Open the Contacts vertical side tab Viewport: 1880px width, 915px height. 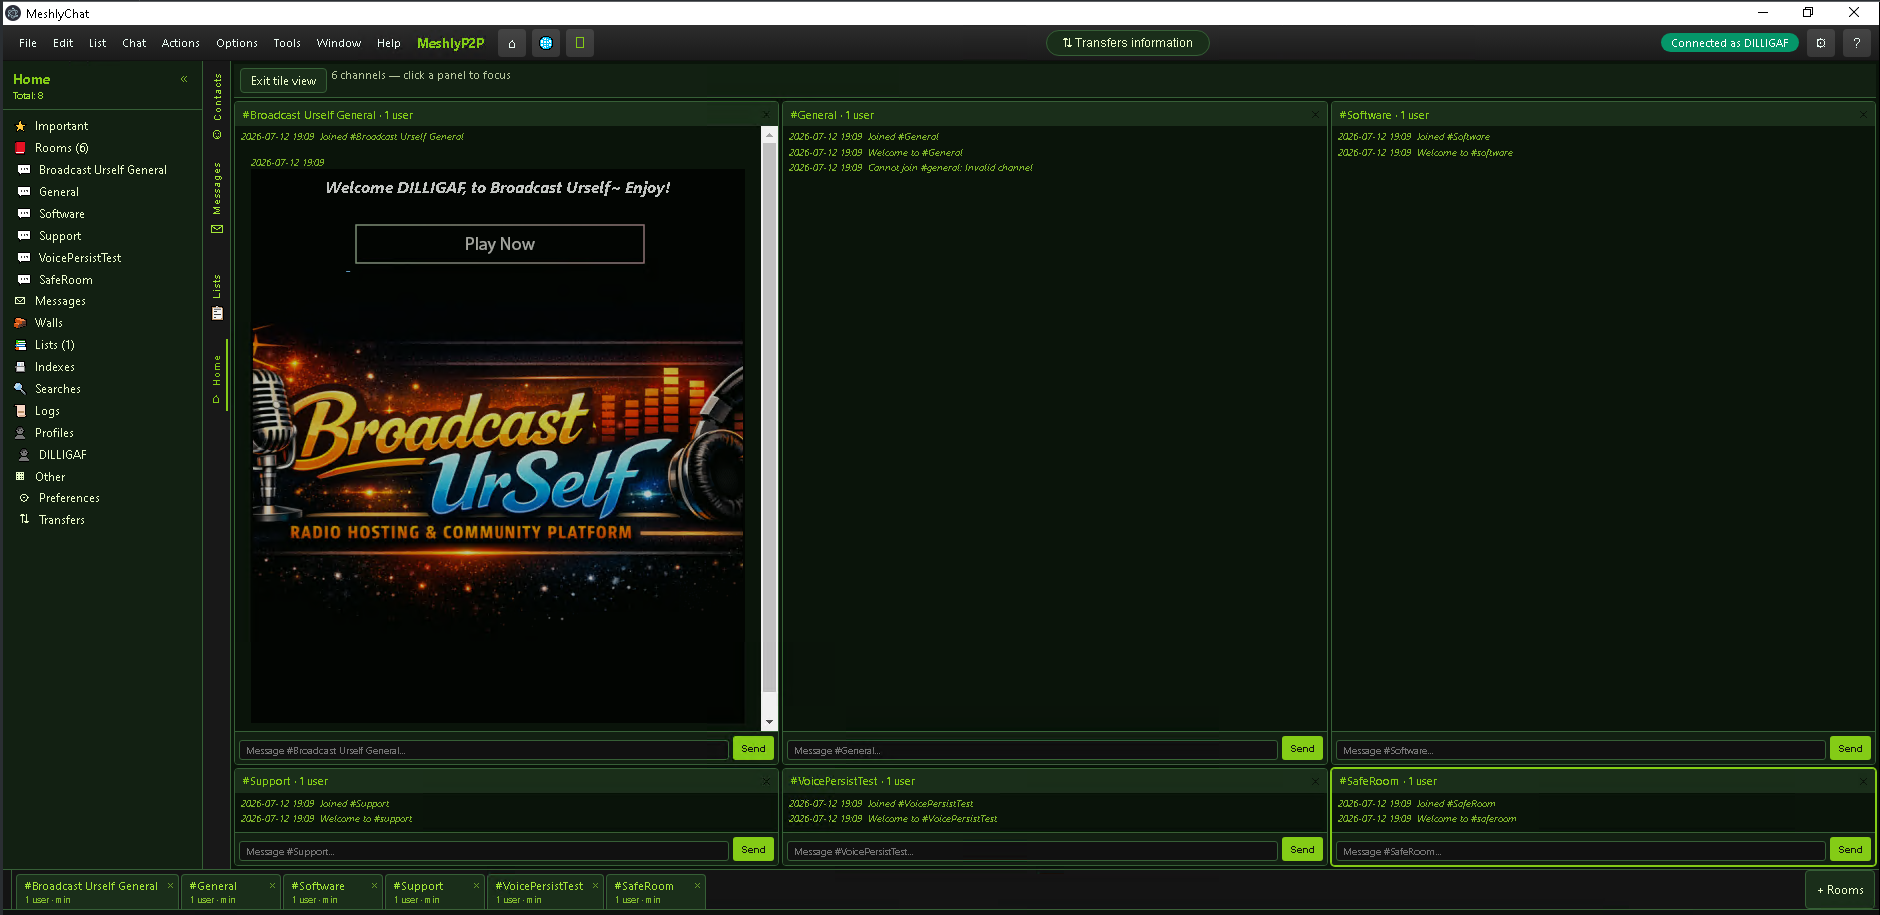pos(217,105)
